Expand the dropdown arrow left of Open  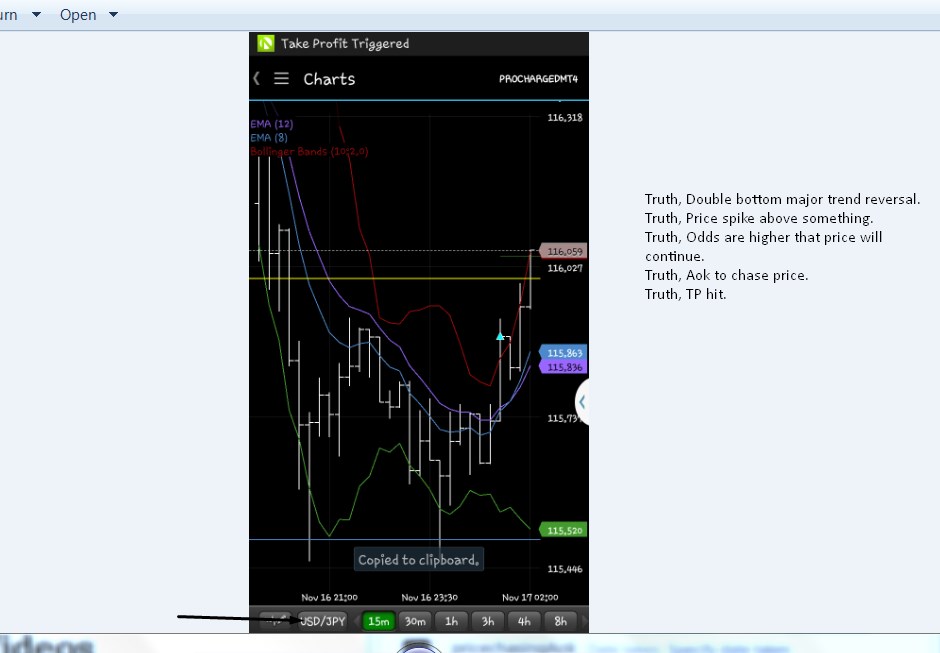pyautogui.click(x=37, y=14)
